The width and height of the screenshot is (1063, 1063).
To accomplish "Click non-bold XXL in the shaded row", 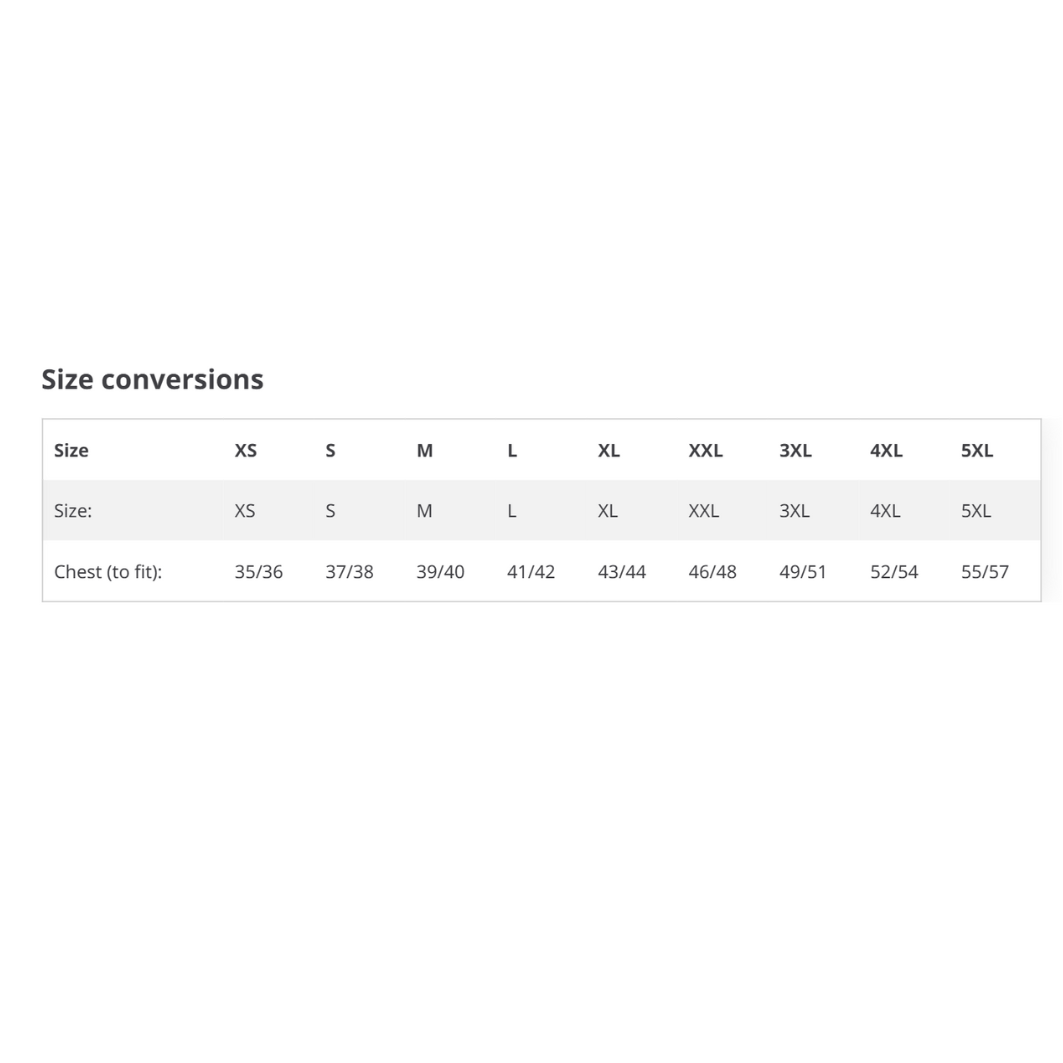I will pos(704,511).
